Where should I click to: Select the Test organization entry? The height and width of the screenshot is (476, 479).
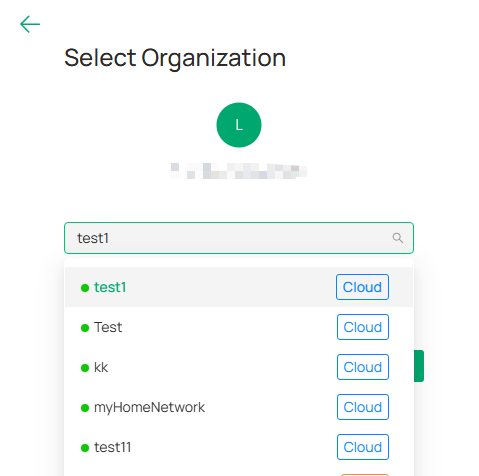239,327
